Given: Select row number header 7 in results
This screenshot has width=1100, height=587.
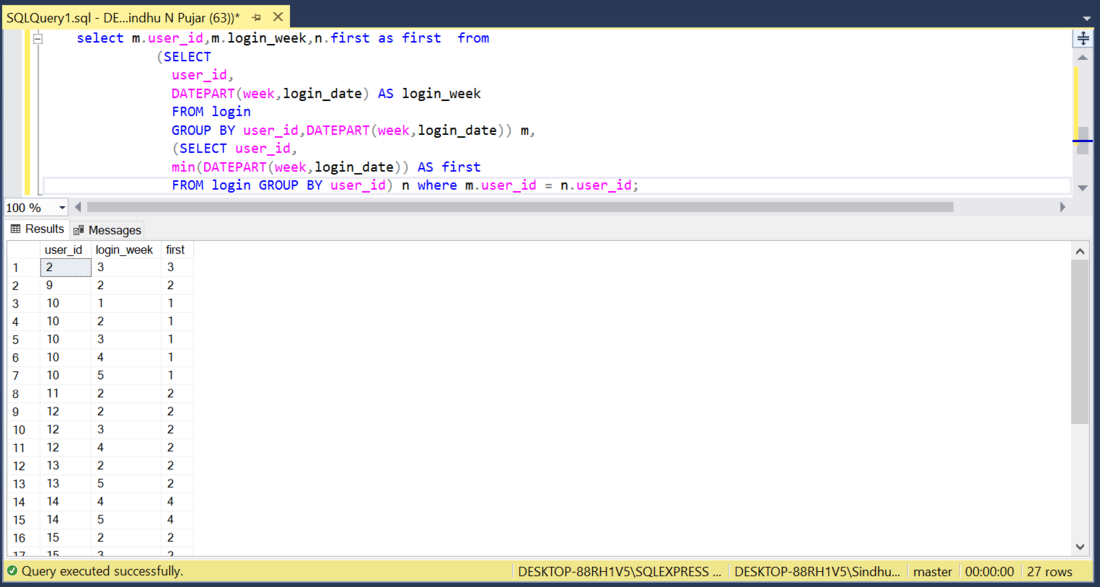Looking at the screenshot, I should (24, 375).
